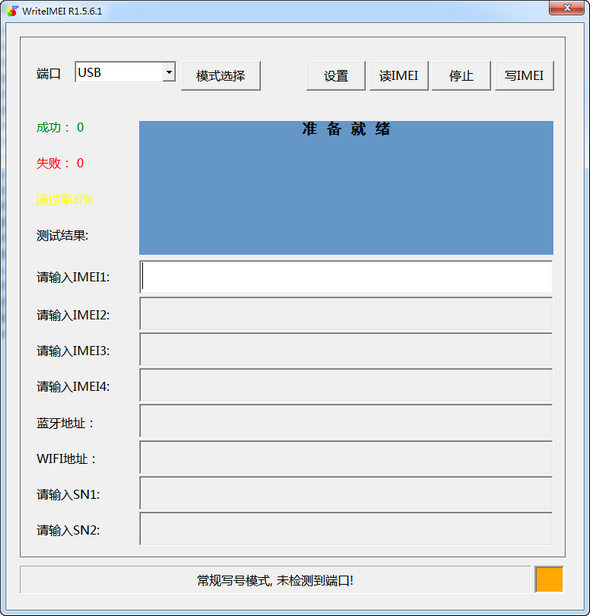Close the WriteIMEI window
The height and width of the screenshot is (616, 590).
(x=566, y=8)
